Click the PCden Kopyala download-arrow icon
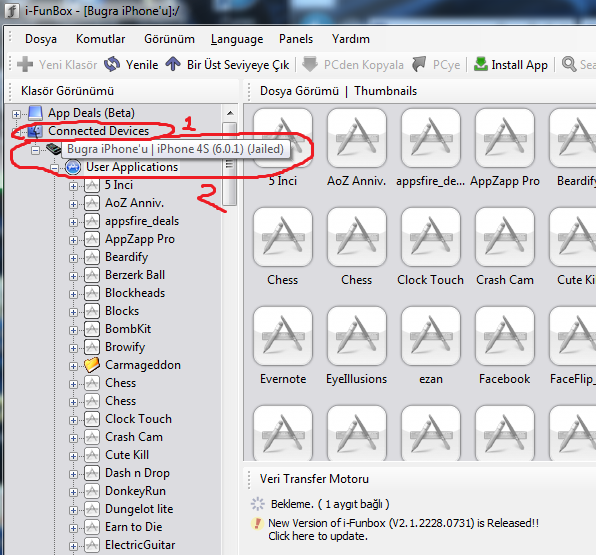This screenshot has height=555, width=596. tap(310, 64)
